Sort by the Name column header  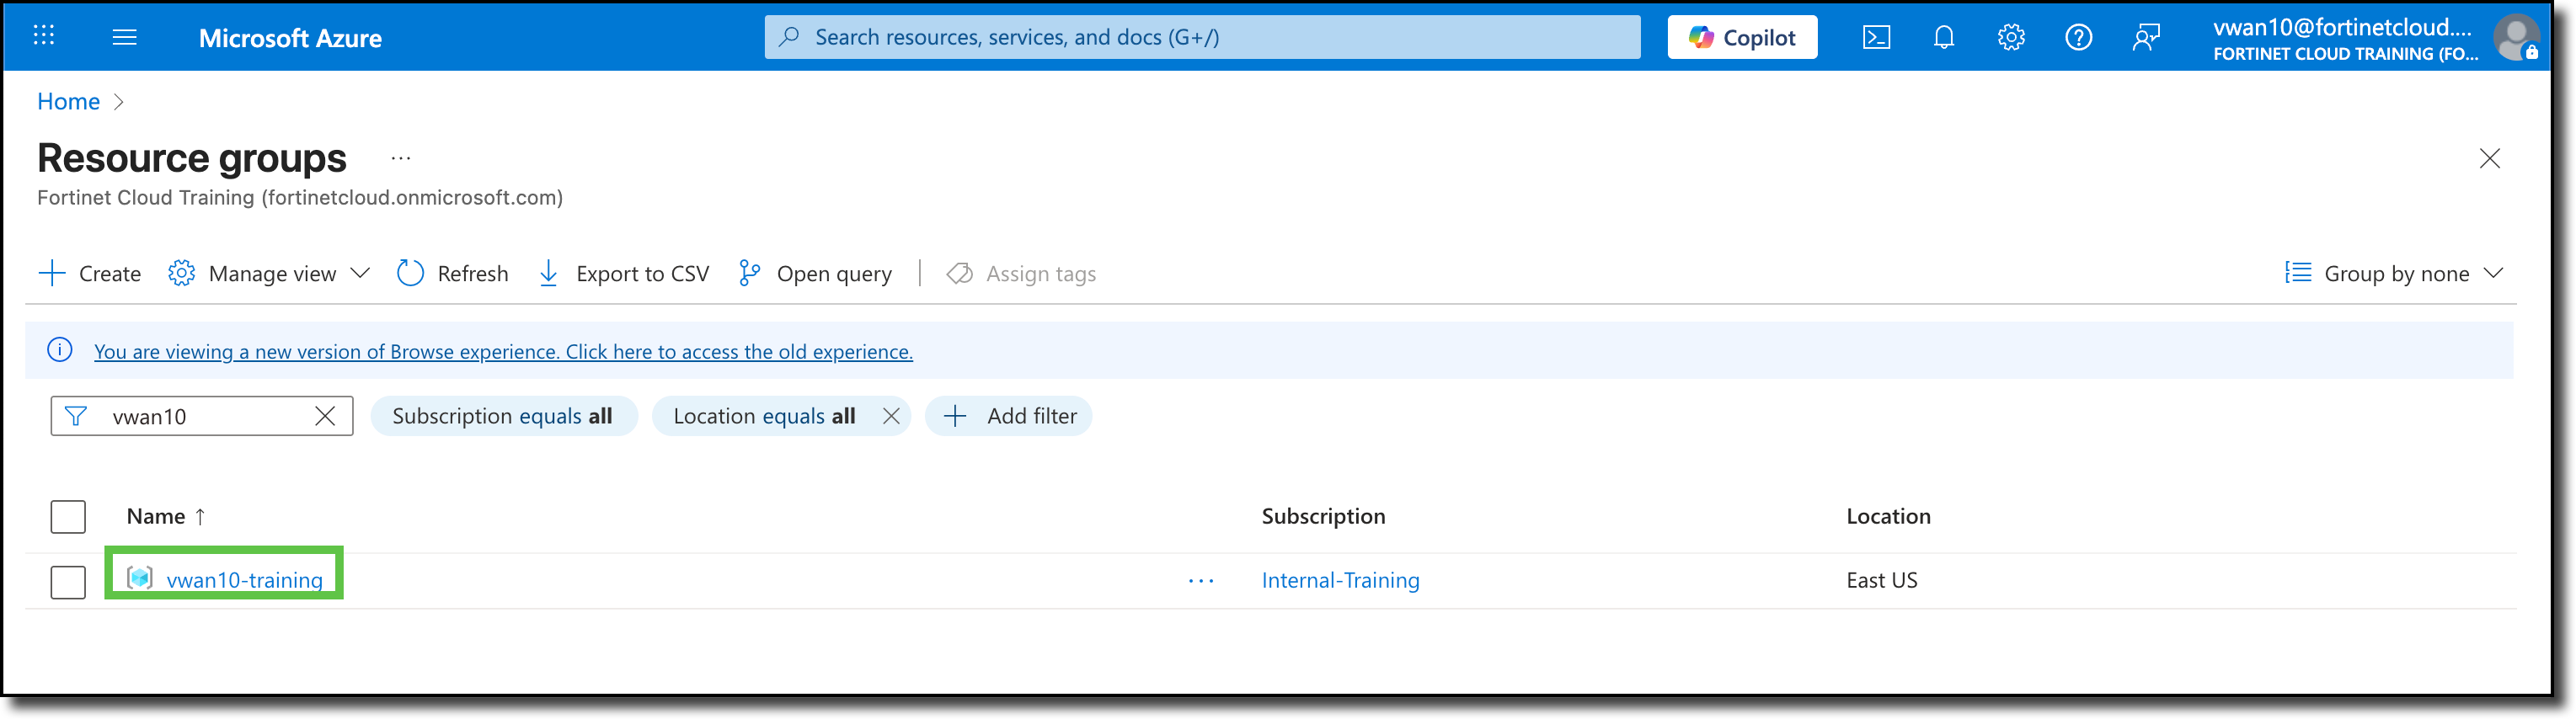click(157, 516)
